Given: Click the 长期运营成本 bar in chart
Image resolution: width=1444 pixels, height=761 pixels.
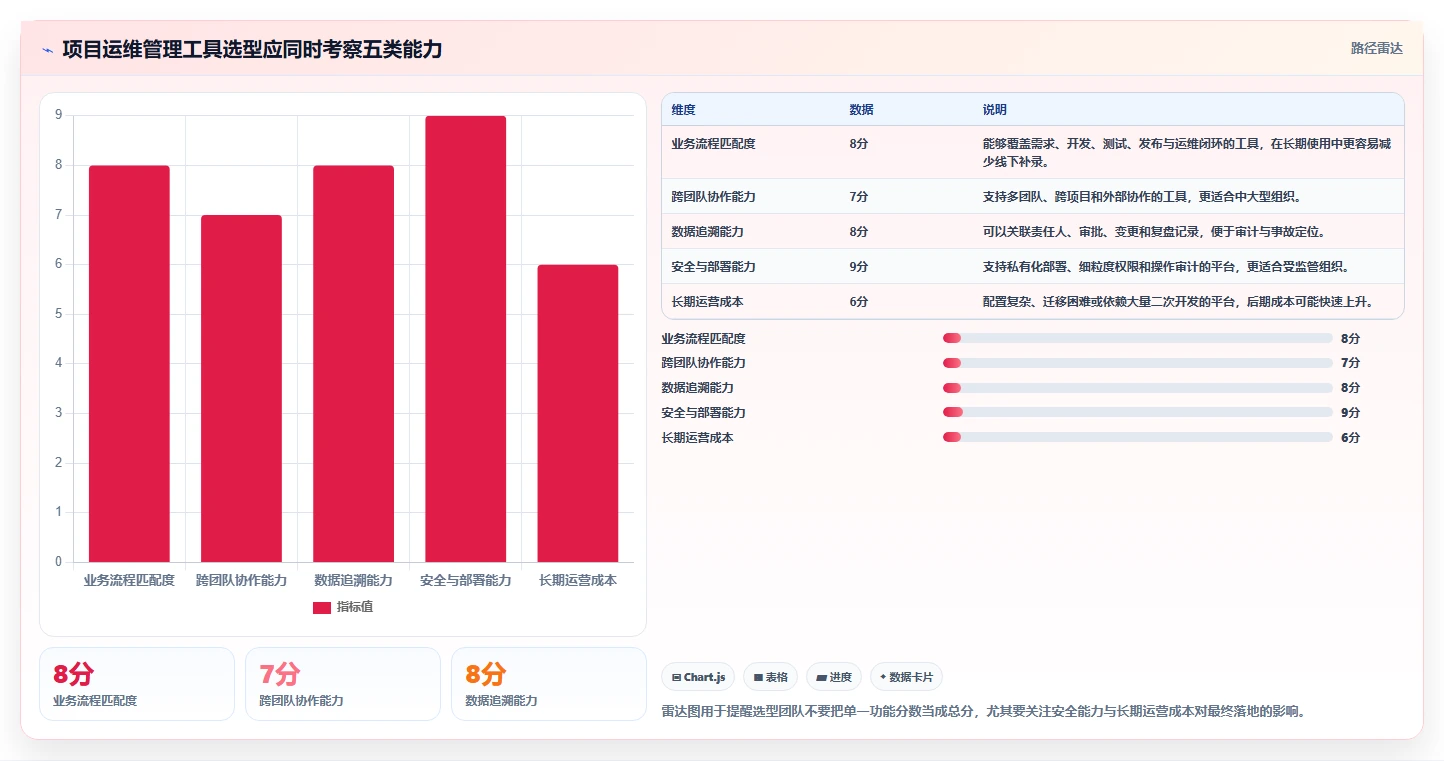Looking at the screenshot, I should 577,413.
